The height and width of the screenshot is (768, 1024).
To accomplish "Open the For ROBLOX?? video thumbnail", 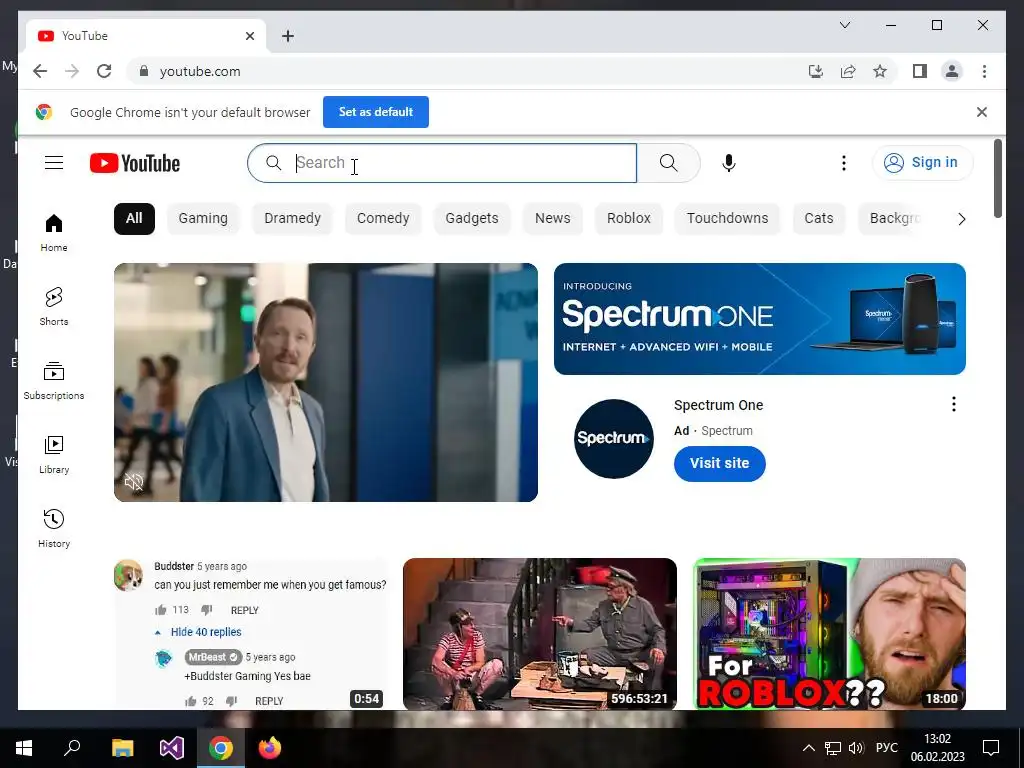I will tap(829, 633).
